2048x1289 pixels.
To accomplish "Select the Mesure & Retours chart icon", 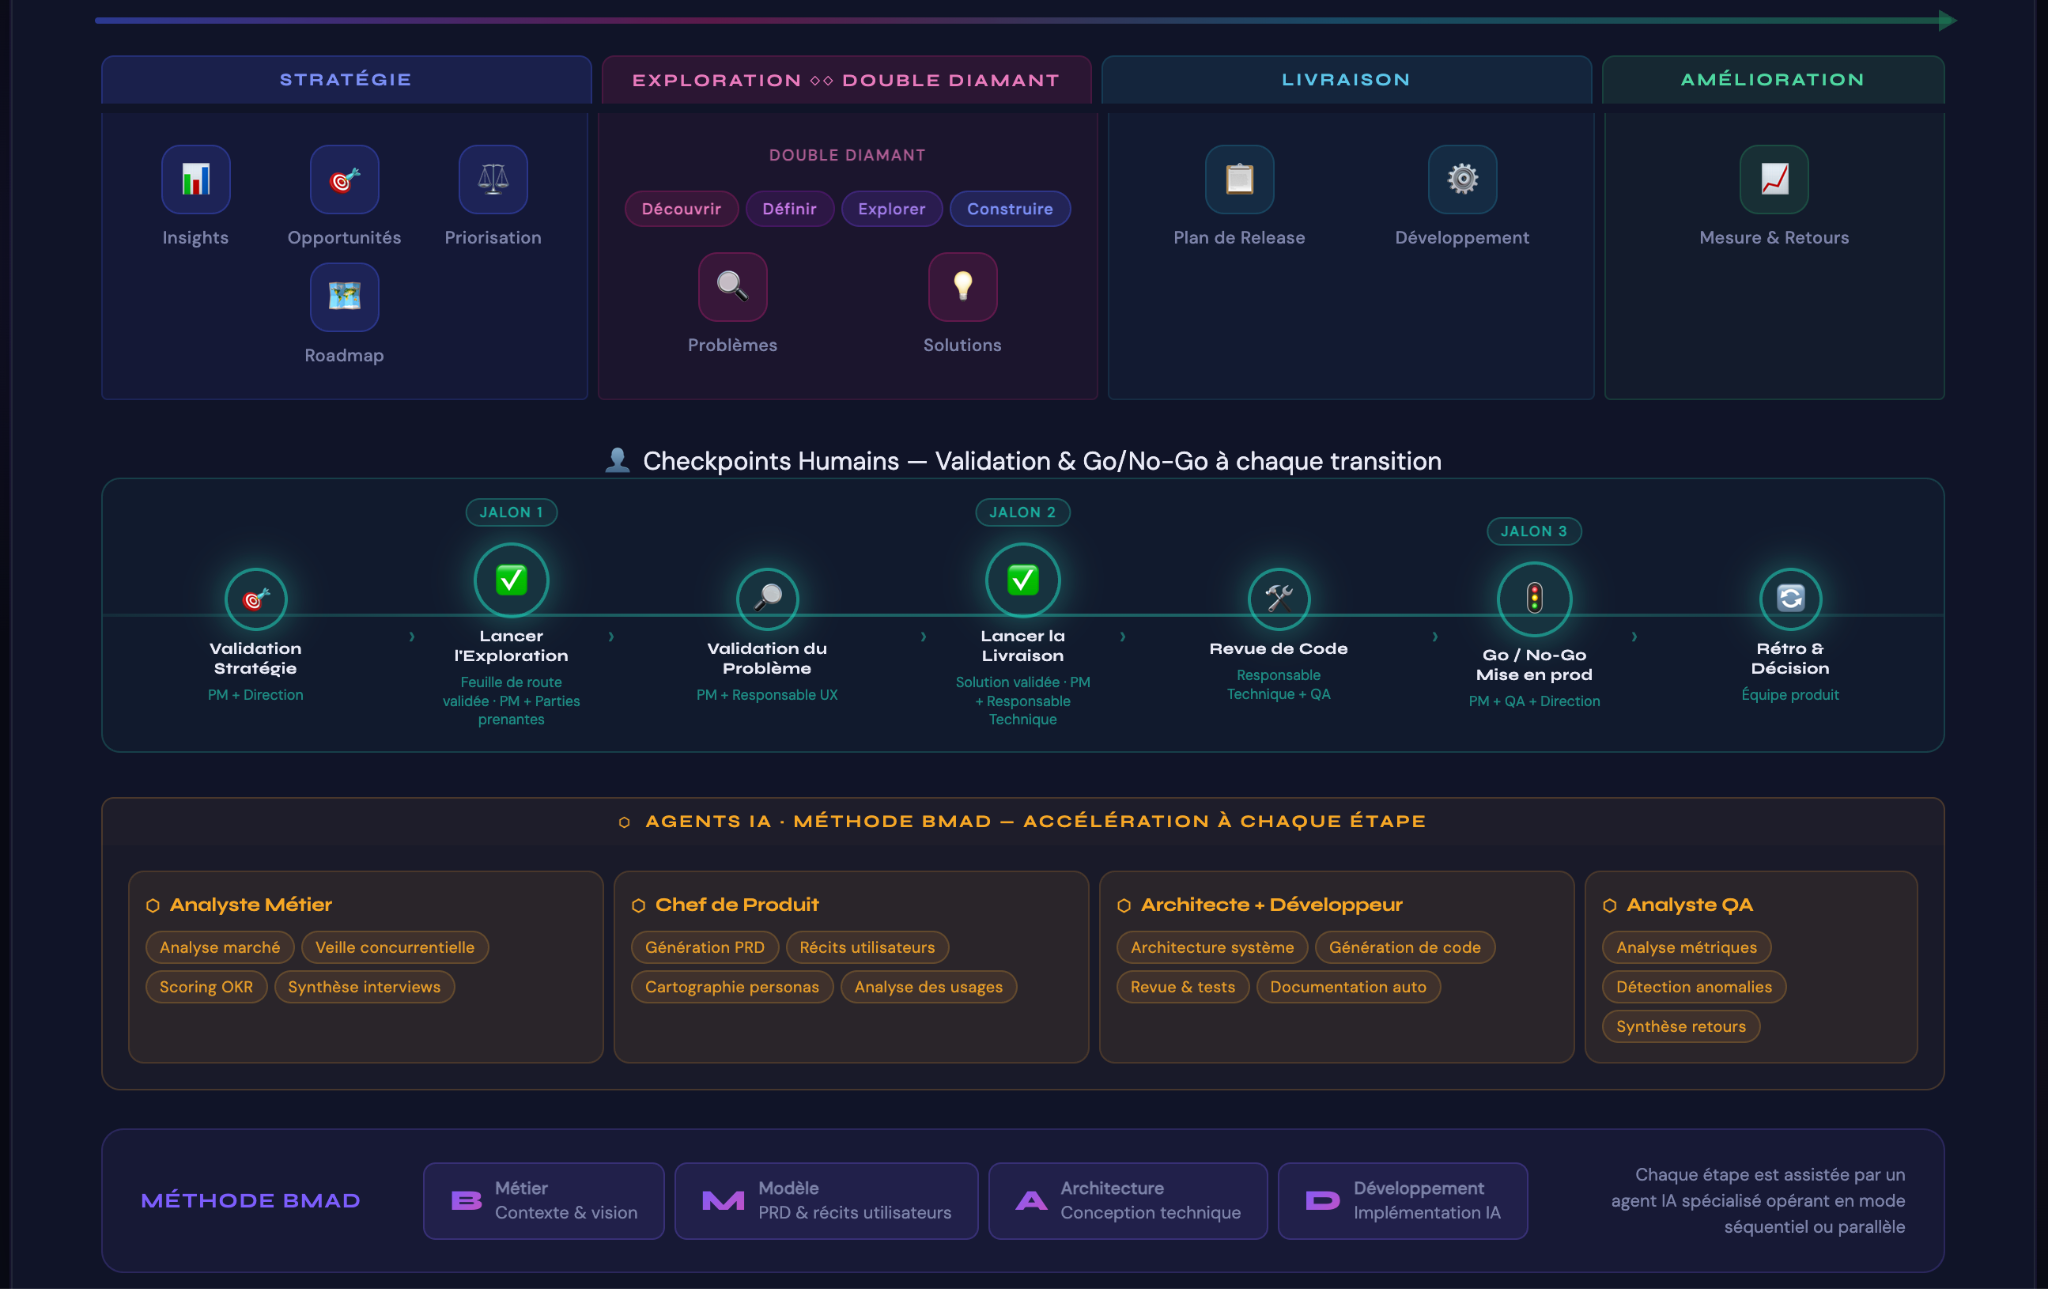I will (1774, 180).
